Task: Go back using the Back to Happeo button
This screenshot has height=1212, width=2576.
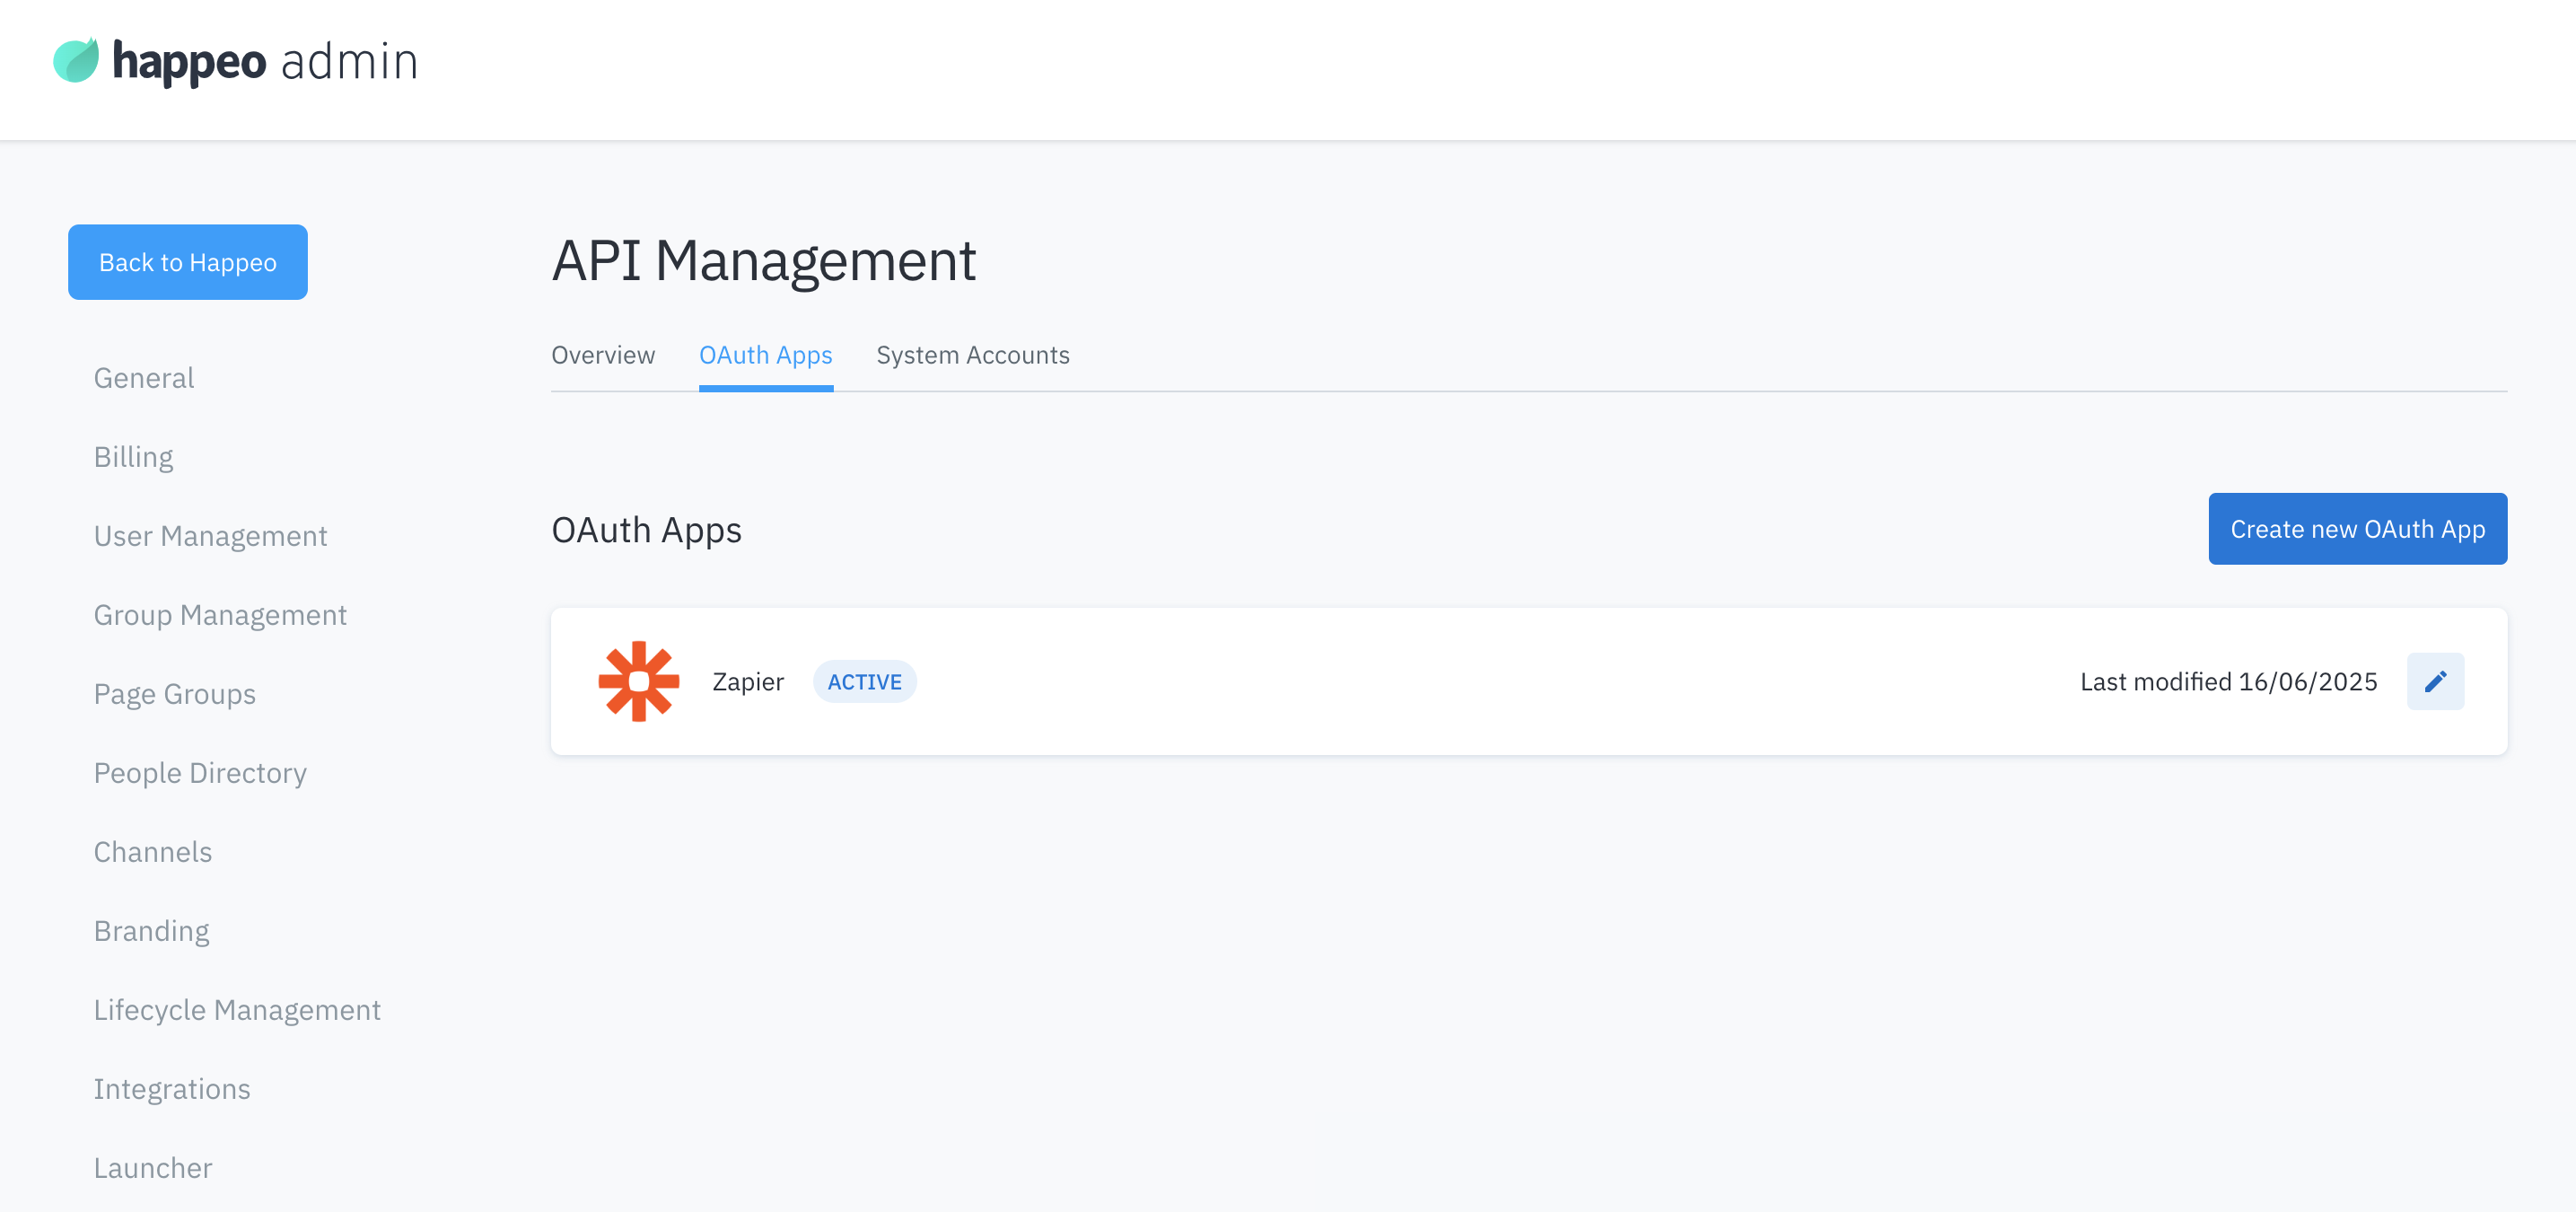Action: coord(188,262)
